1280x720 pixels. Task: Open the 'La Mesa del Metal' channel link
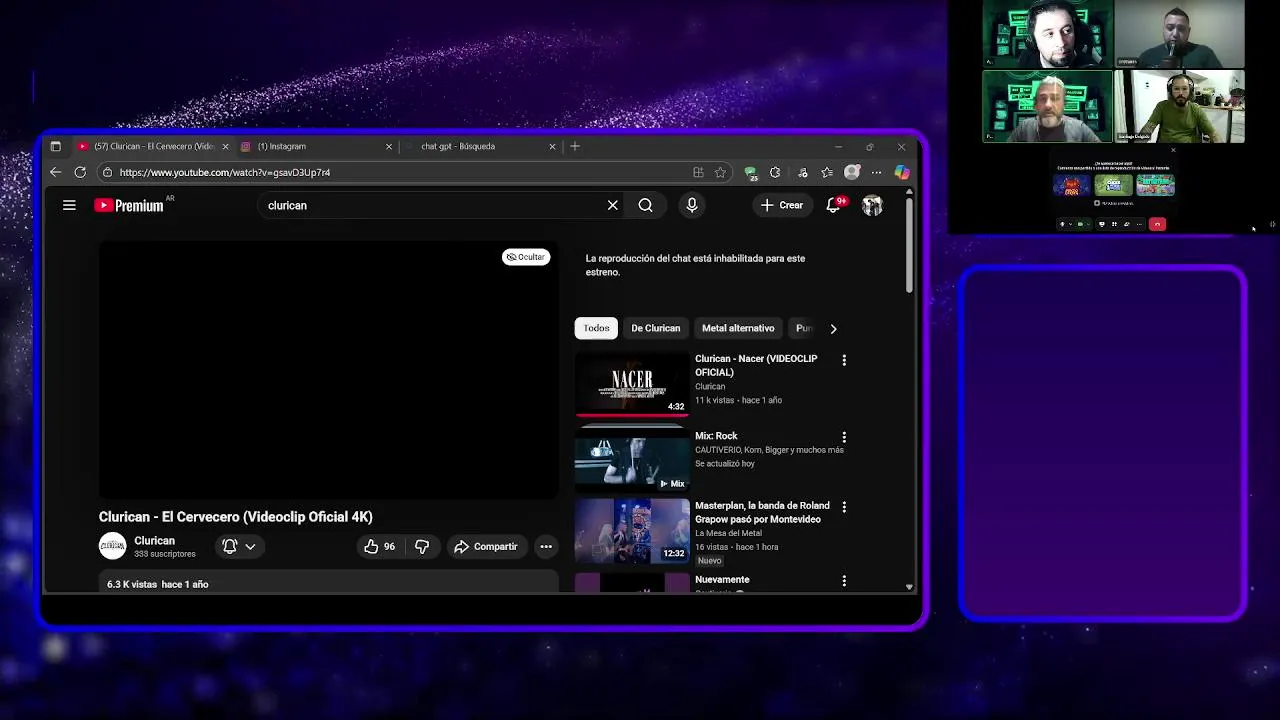(735, 533)
